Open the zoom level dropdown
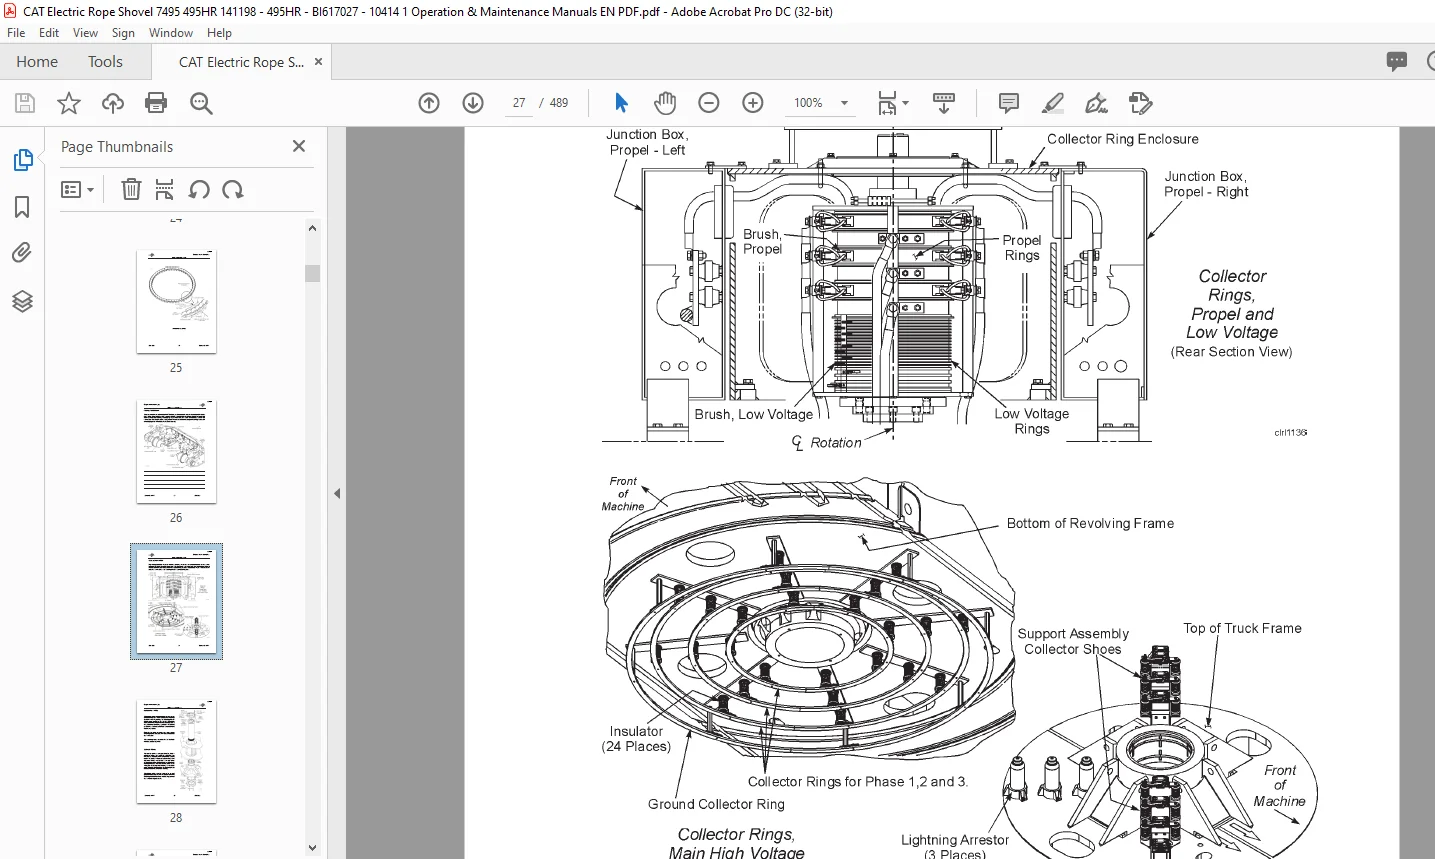1435x859 pixels. 845,103
